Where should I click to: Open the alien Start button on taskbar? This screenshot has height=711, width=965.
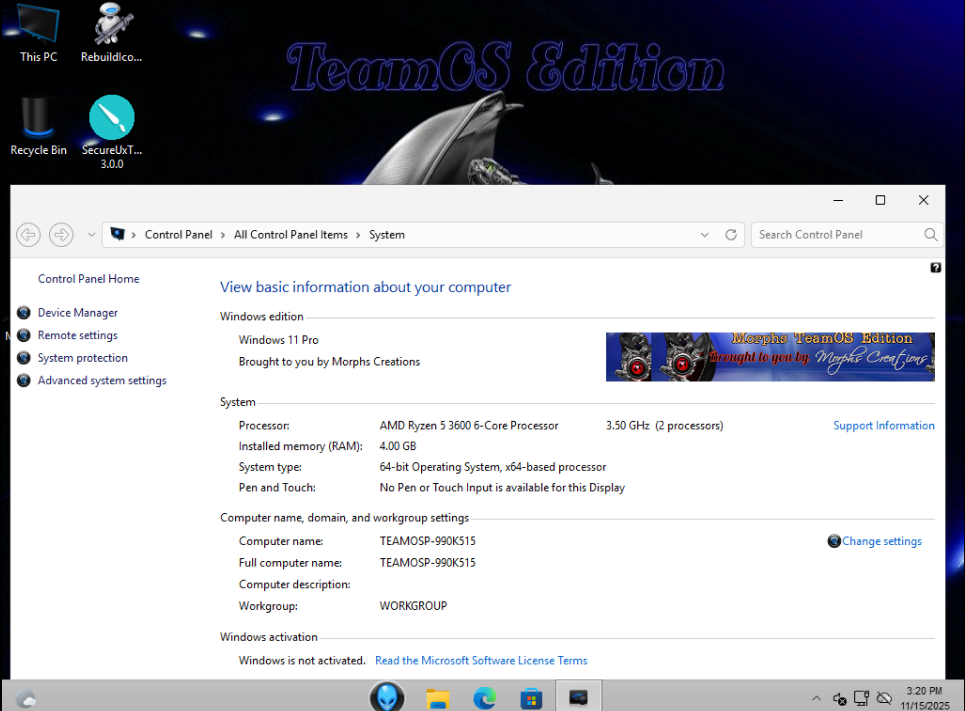click(387, 697)
